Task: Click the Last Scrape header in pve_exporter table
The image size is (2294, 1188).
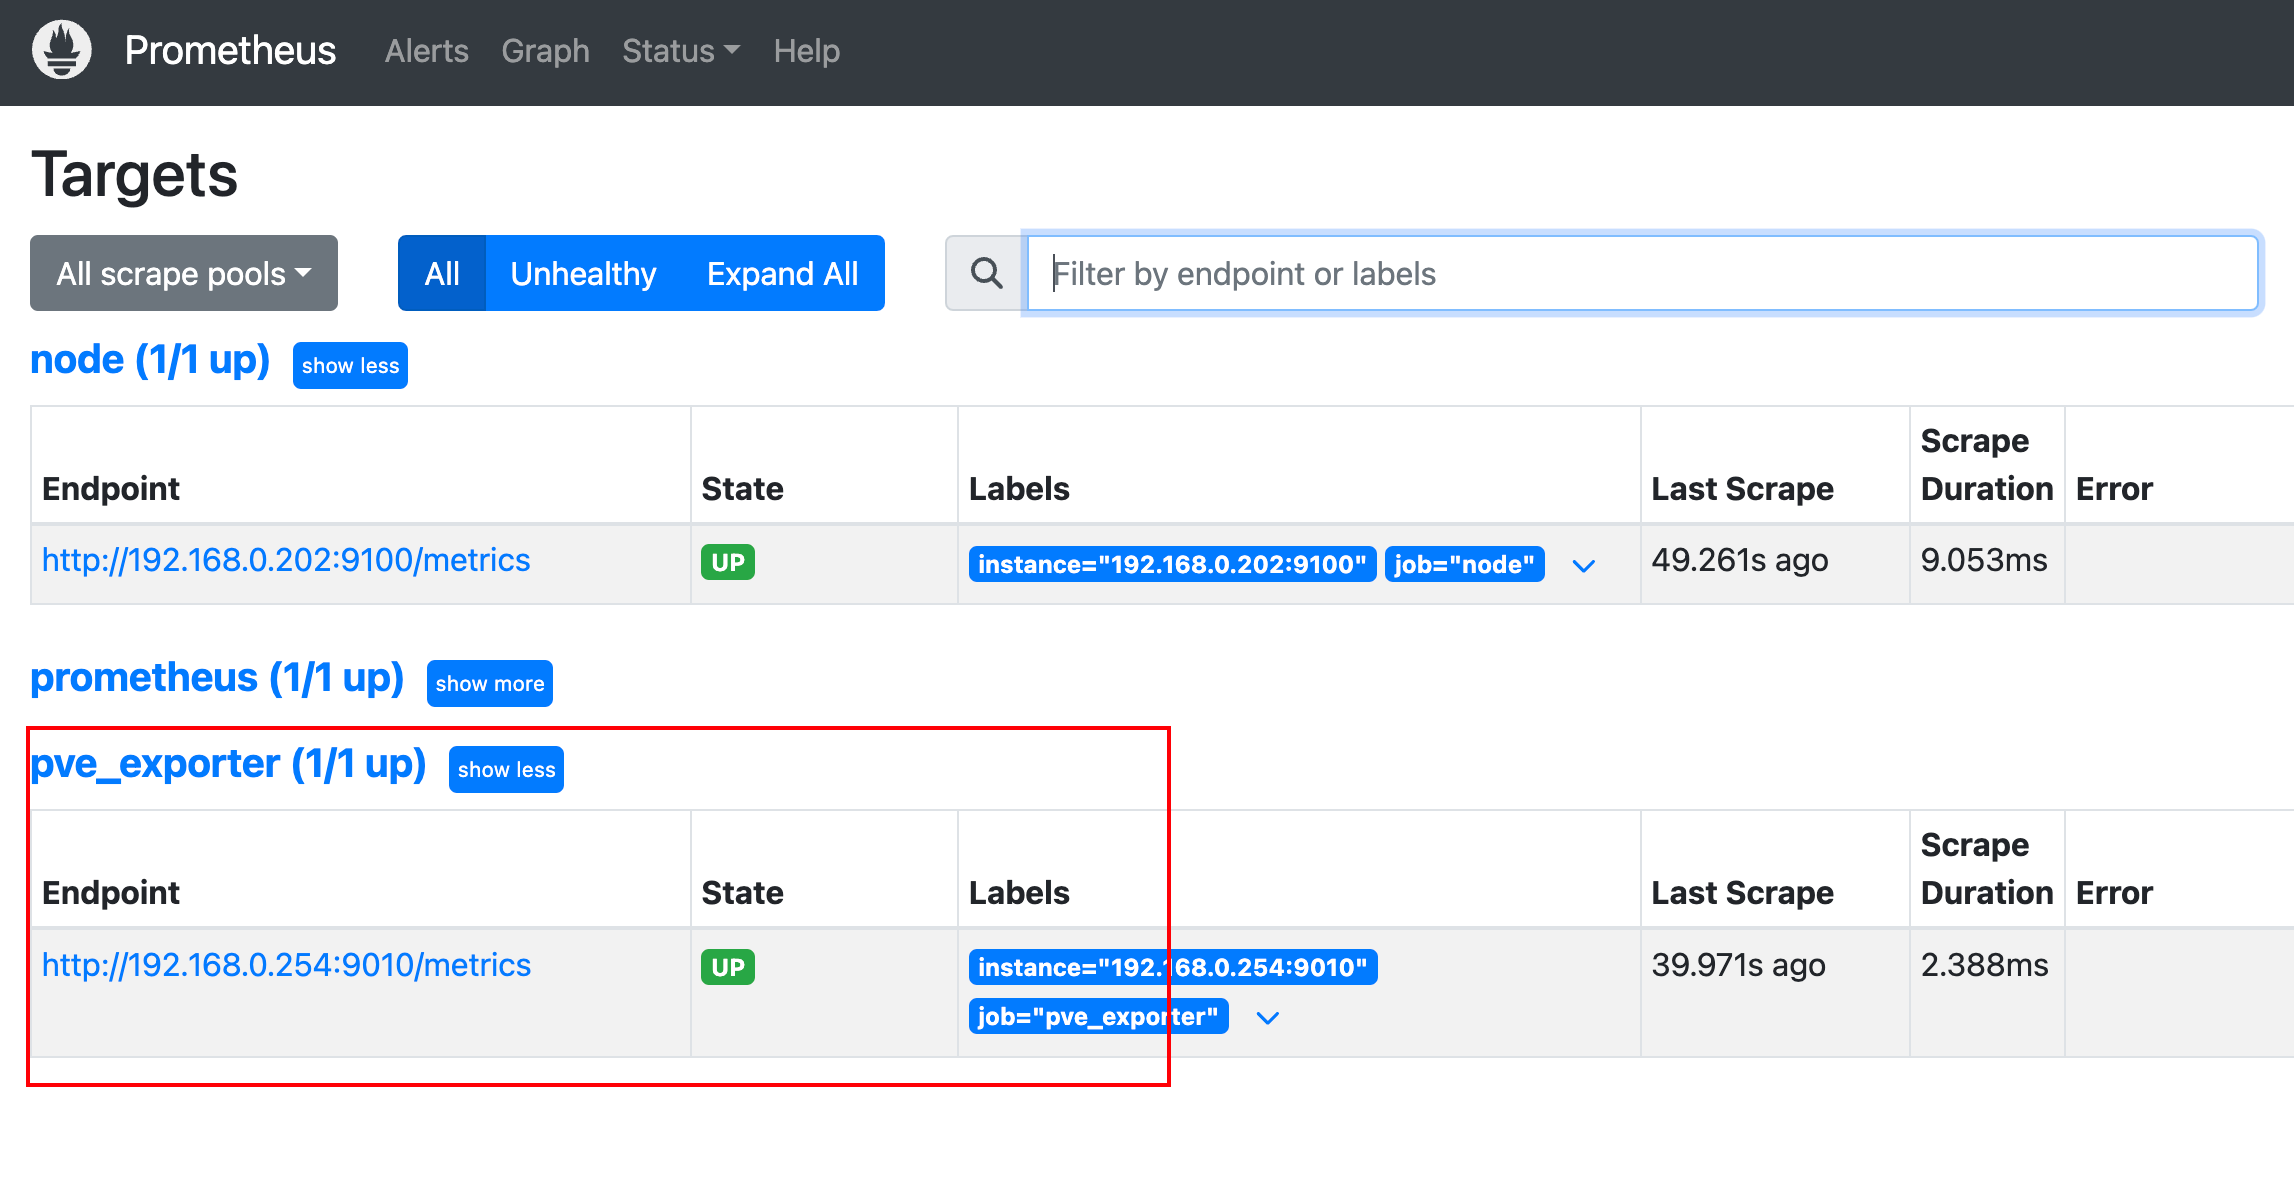Action: coord(1742,893)
